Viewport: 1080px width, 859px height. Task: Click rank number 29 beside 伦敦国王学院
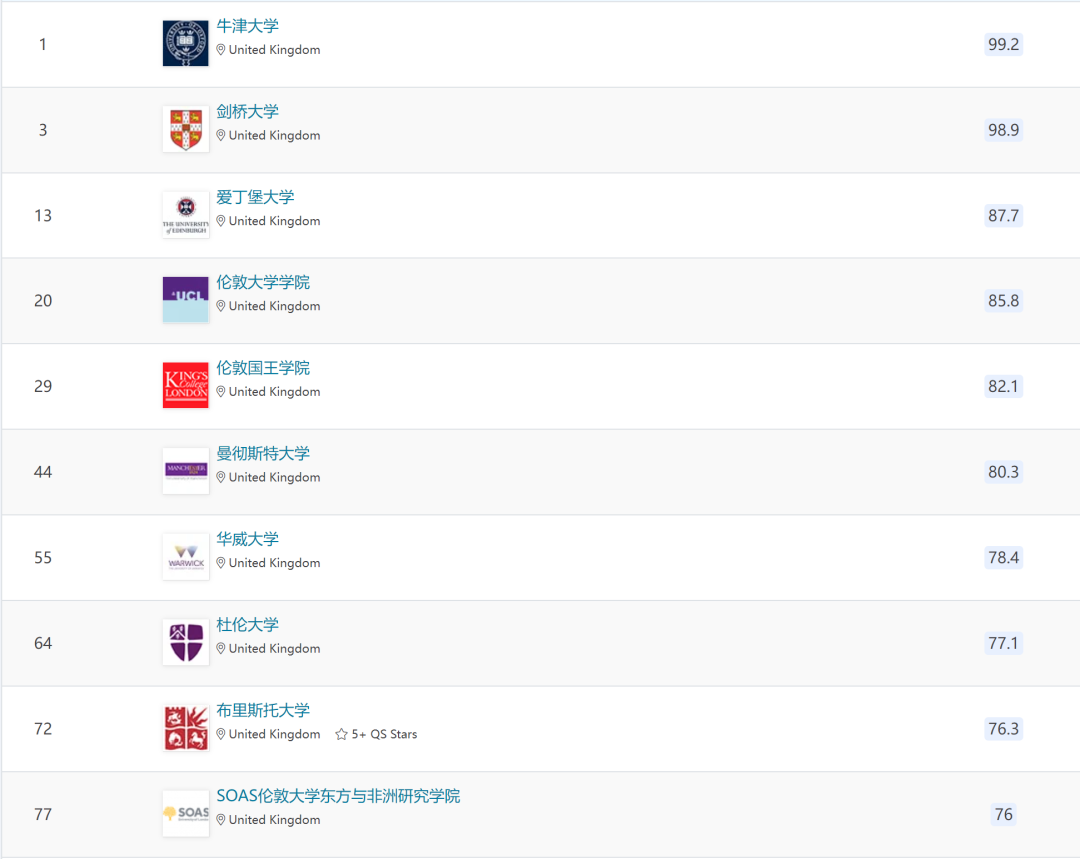[43, 386]
